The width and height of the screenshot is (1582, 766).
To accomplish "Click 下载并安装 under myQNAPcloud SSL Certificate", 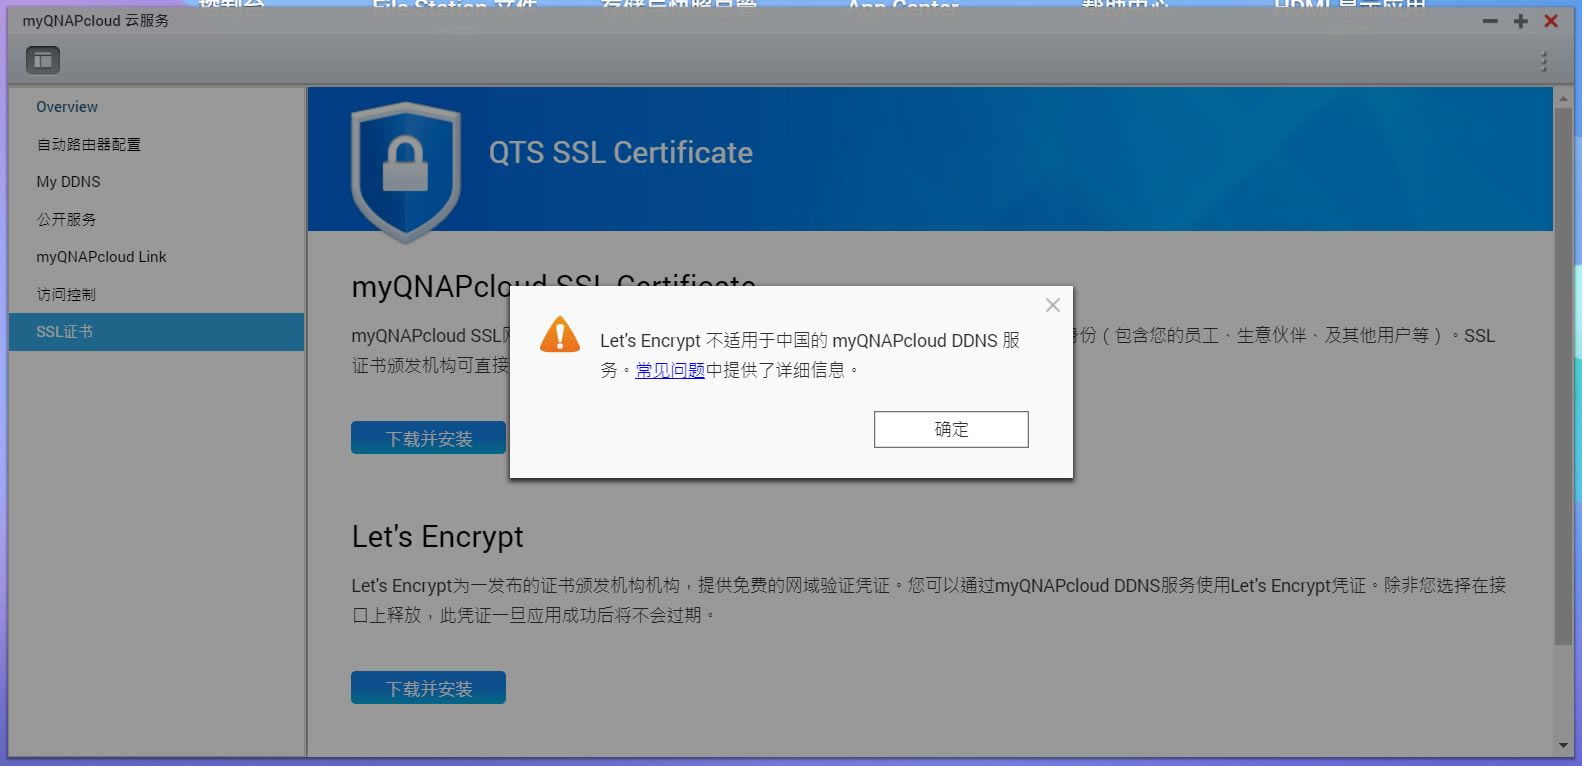I will pos(429,438).
